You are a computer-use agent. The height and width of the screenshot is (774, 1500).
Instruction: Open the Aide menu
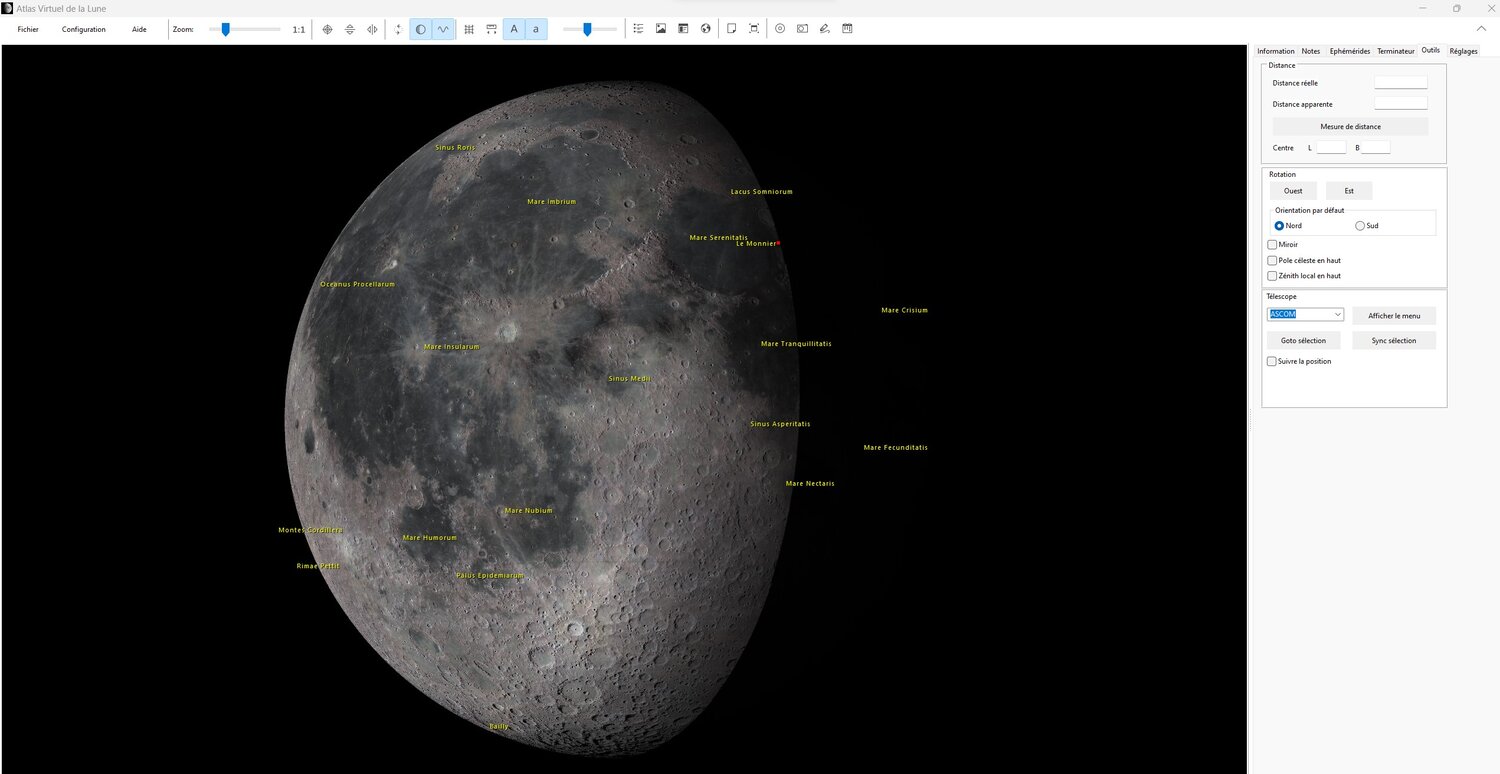[x=139, y=29]
